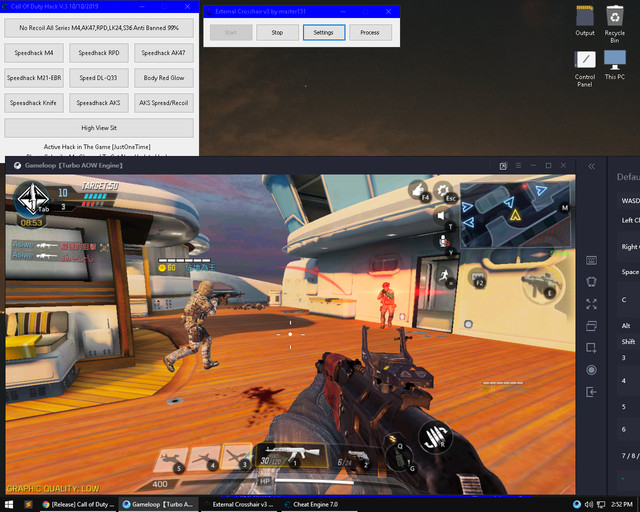640x512 pixels.
Task: Click taskbar clock 2:52 PM
Action: pyautogui.click(x=622, y=505)
